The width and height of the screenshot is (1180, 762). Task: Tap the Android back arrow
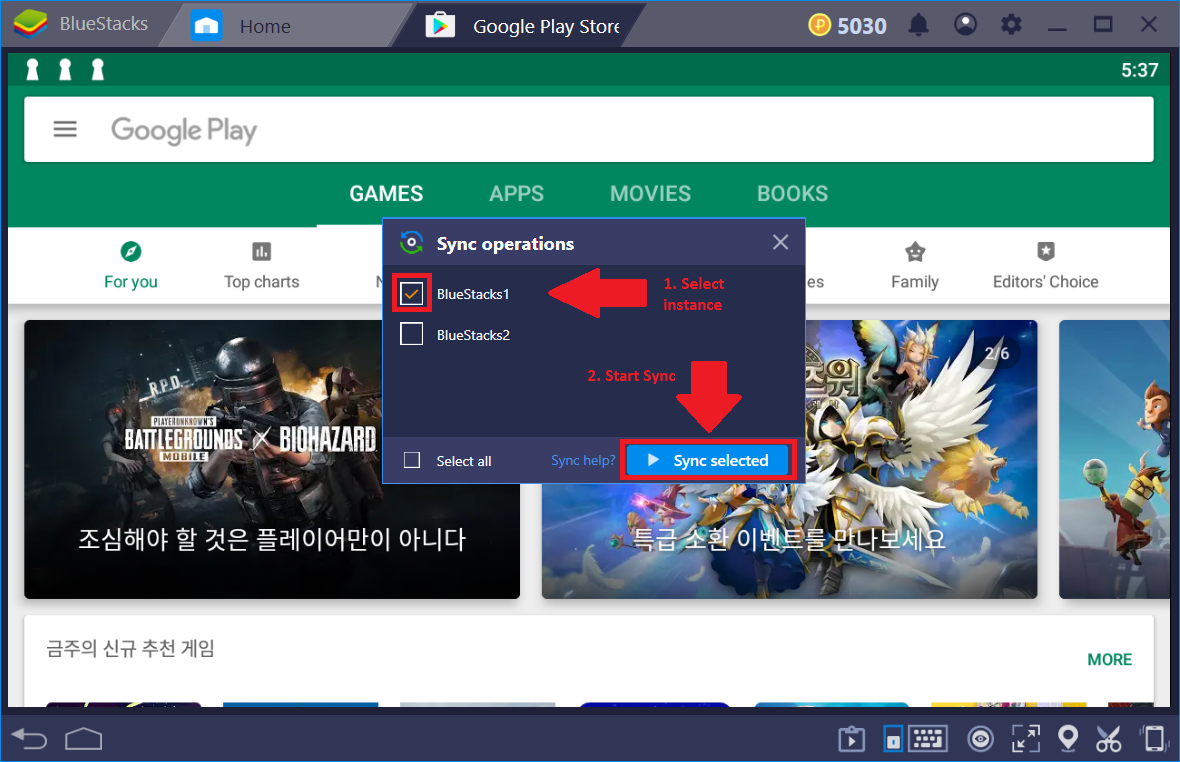click(x=29, y=739)
